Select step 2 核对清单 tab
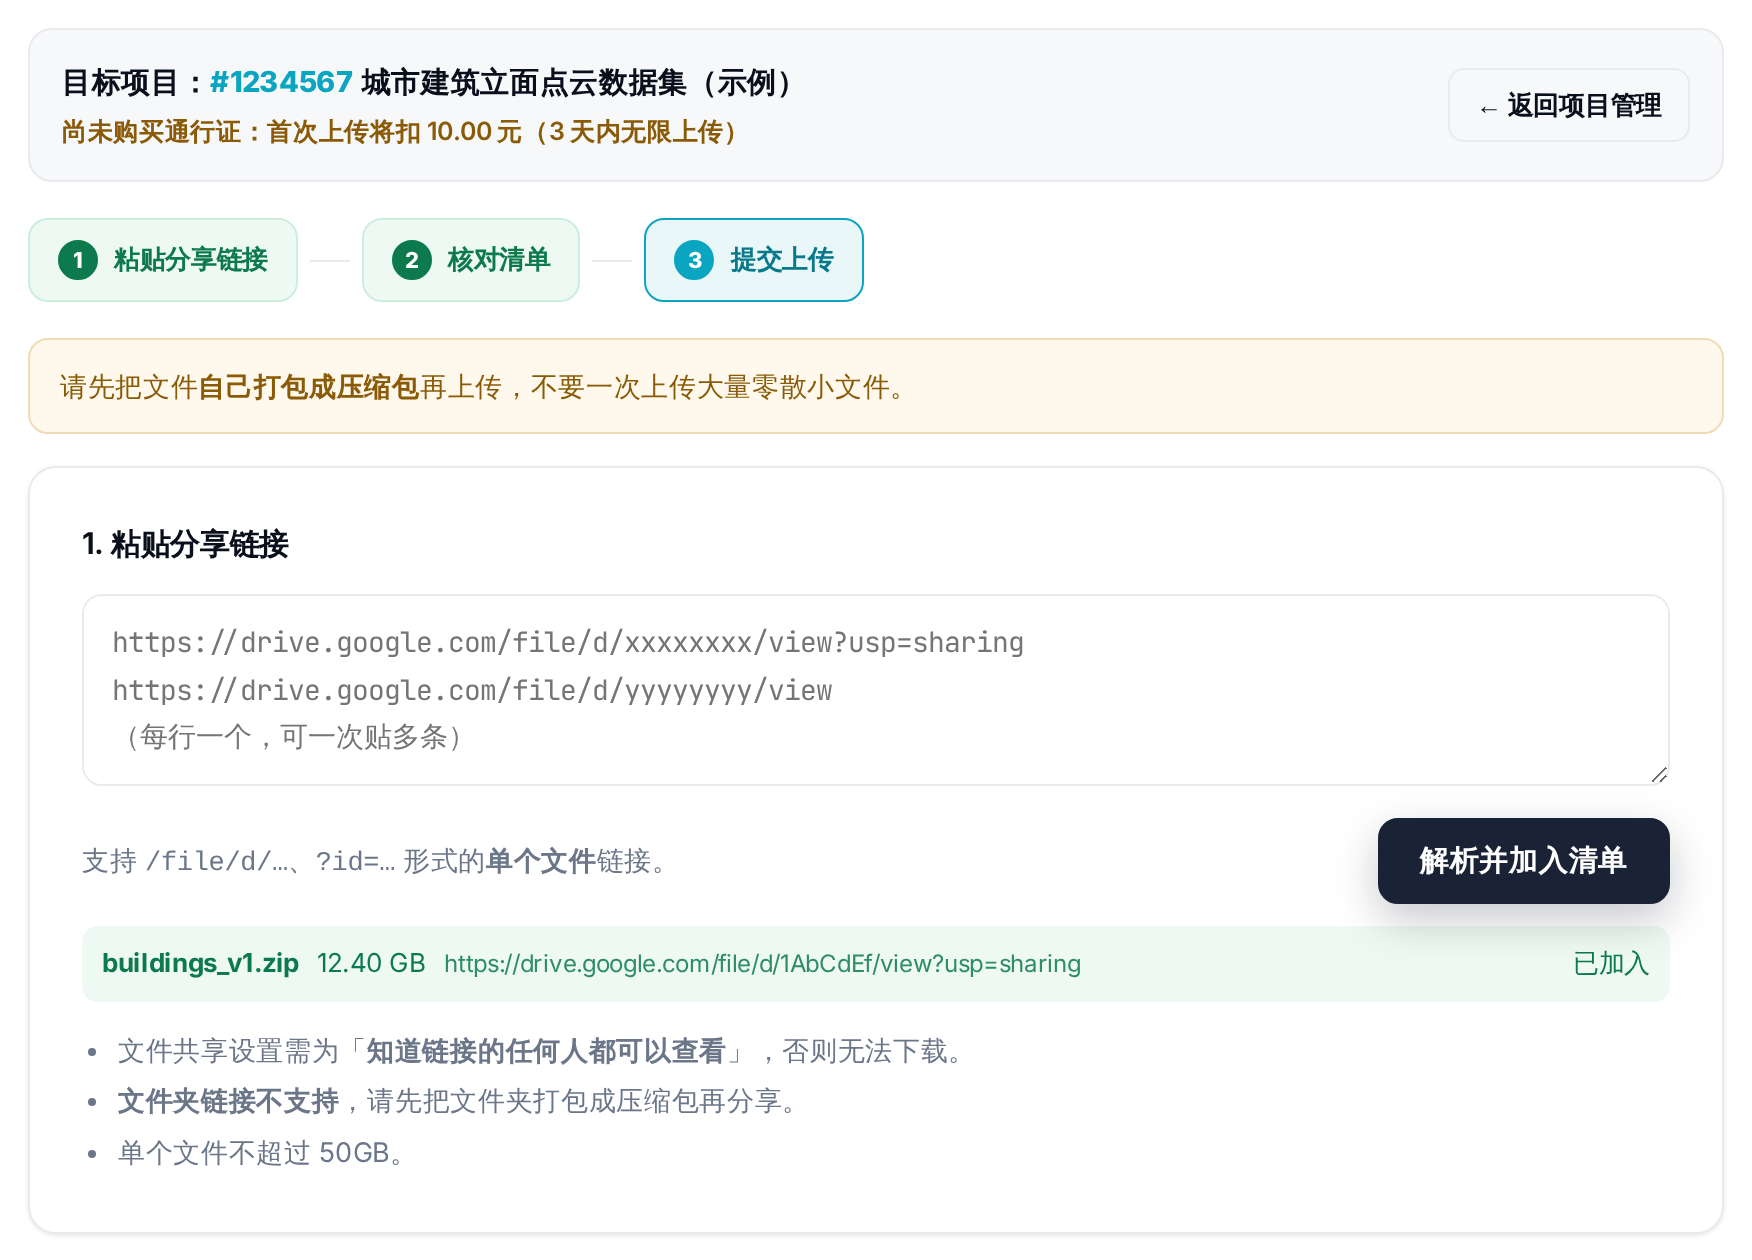The height and width of the screenshot is (1260, 1752). coord(471,260)
